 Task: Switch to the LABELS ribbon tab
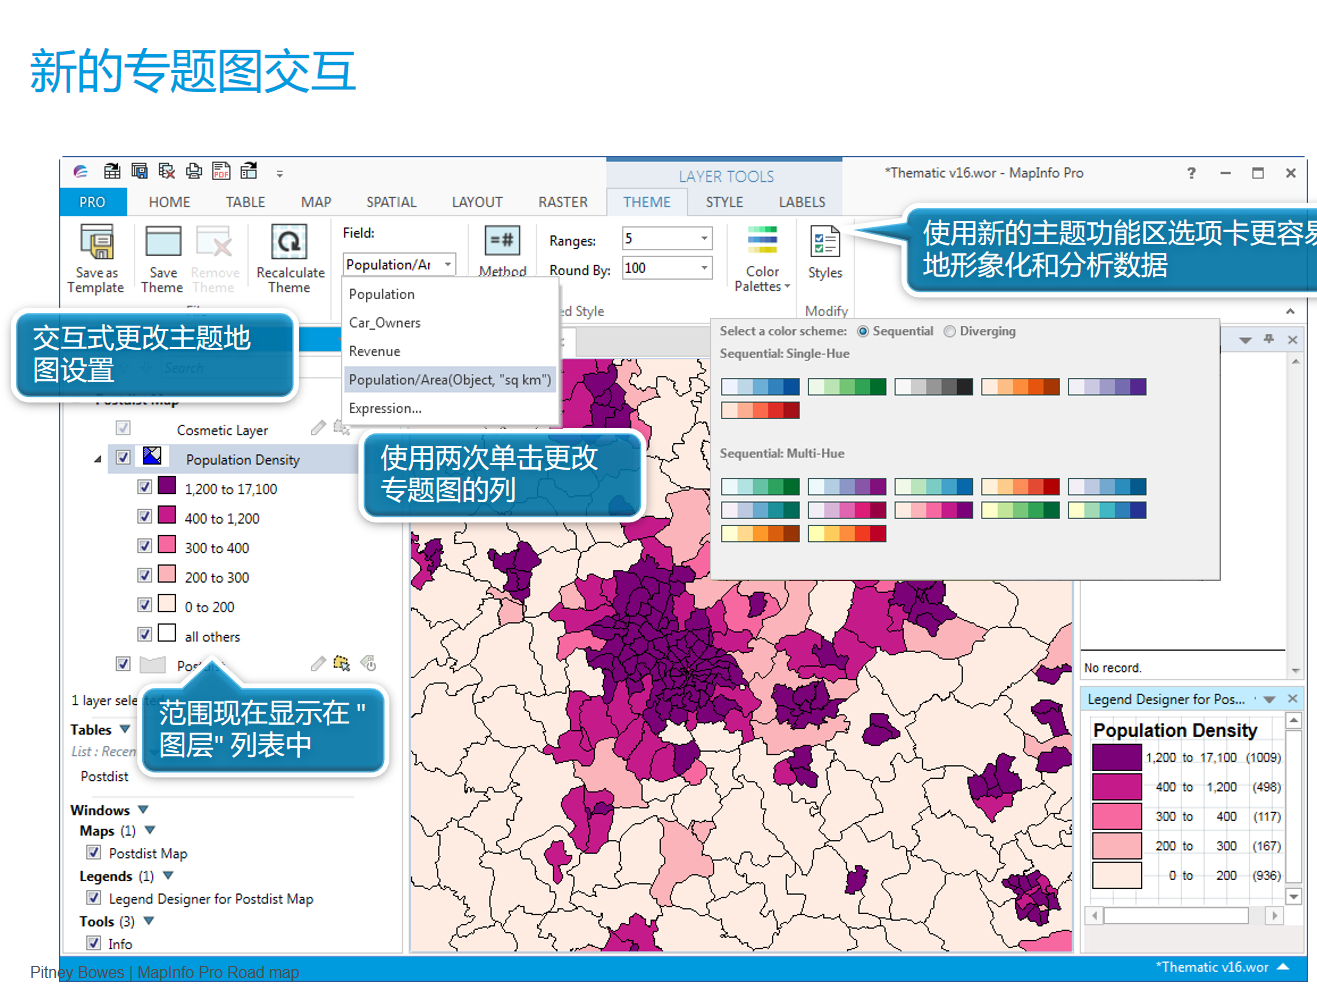pyautogui.click(x=802, y=202)
